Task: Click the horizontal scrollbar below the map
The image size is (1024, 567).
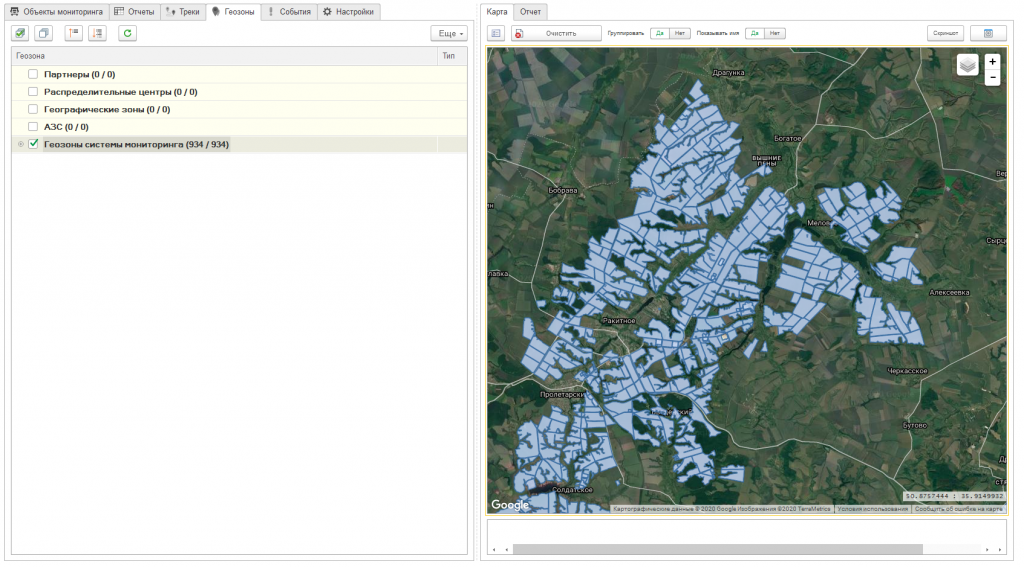Action: coord(716,549)
